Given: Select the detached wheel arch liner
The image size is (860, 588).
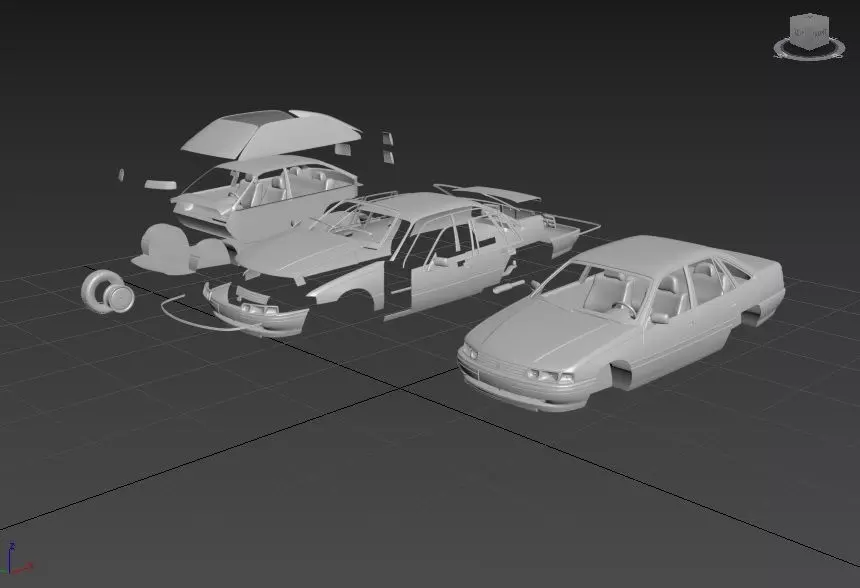Looking at the screenshot, I should (x=163, y=248).
